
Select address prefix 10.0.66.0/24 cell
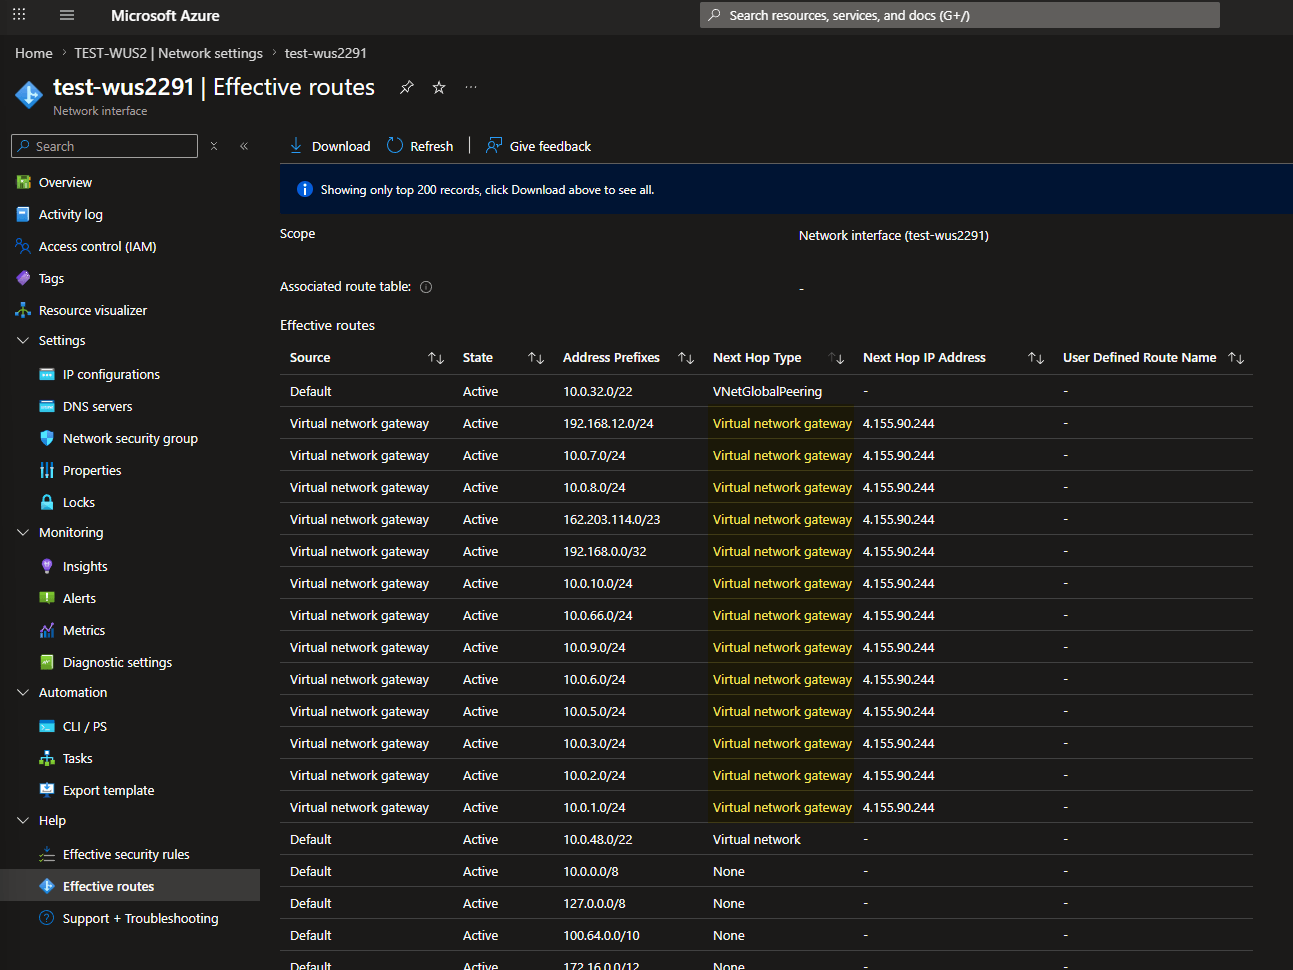click(x=597, y=615)
